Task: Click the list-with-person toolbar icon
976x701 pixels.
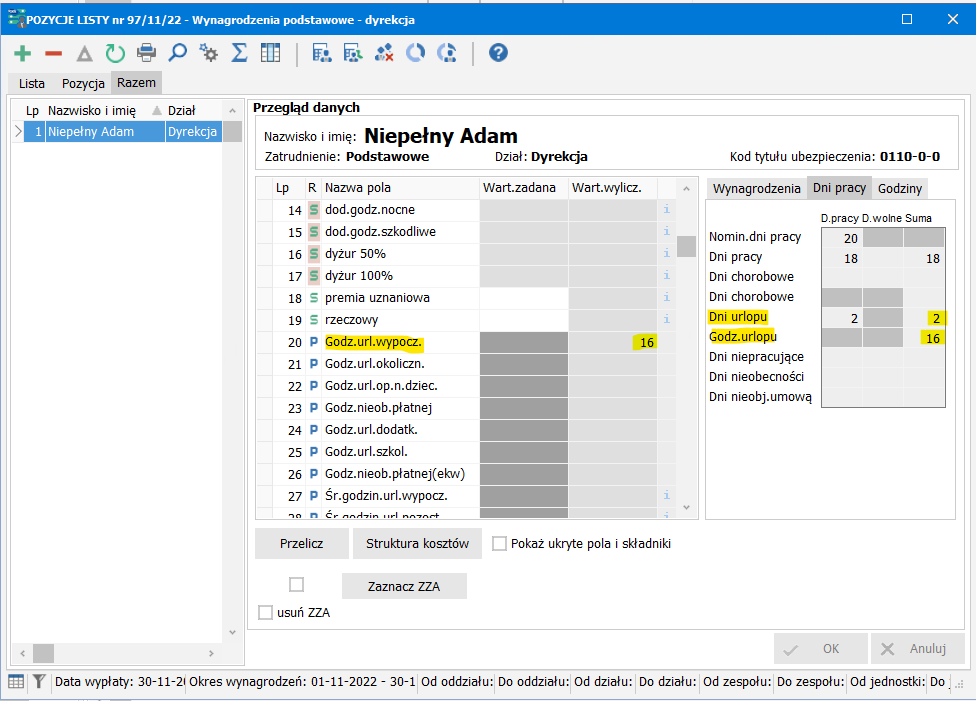Action: click(322, 53)
